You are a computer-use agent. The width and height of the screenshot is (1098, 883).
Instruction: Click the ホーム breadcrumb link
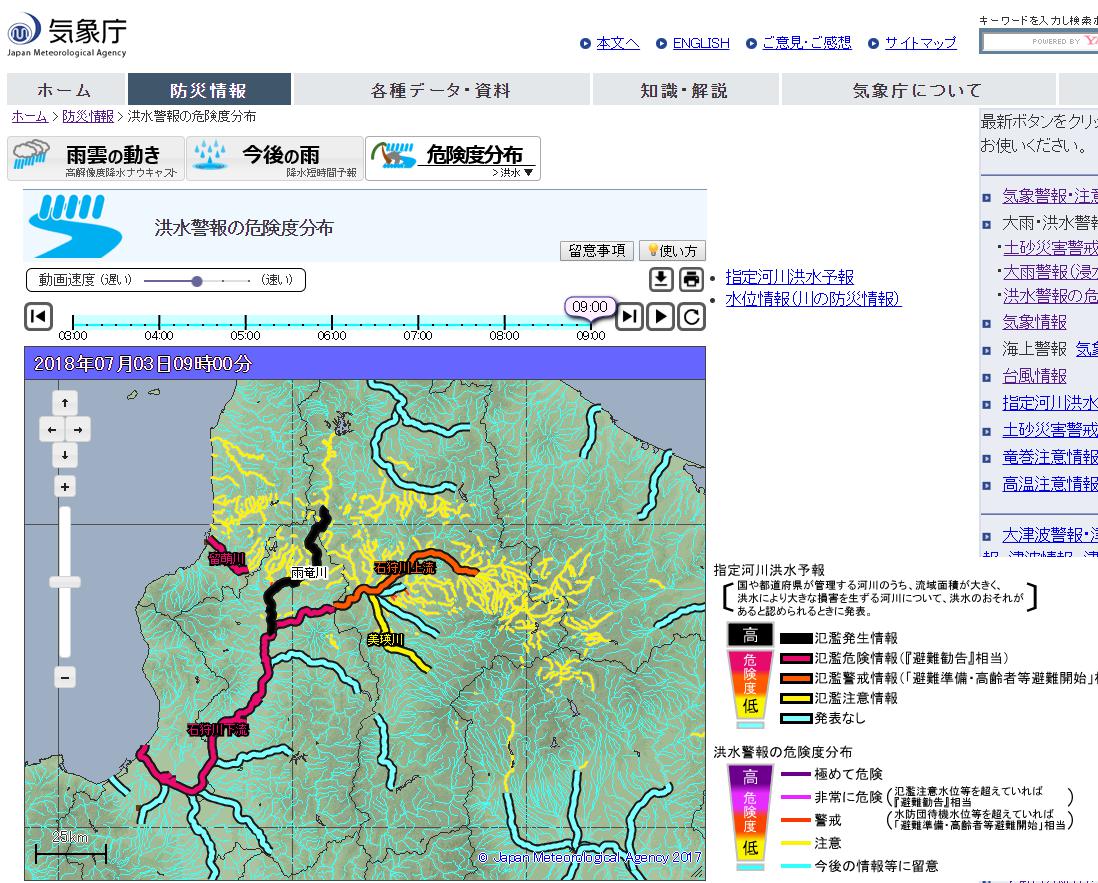pos(29,116)
